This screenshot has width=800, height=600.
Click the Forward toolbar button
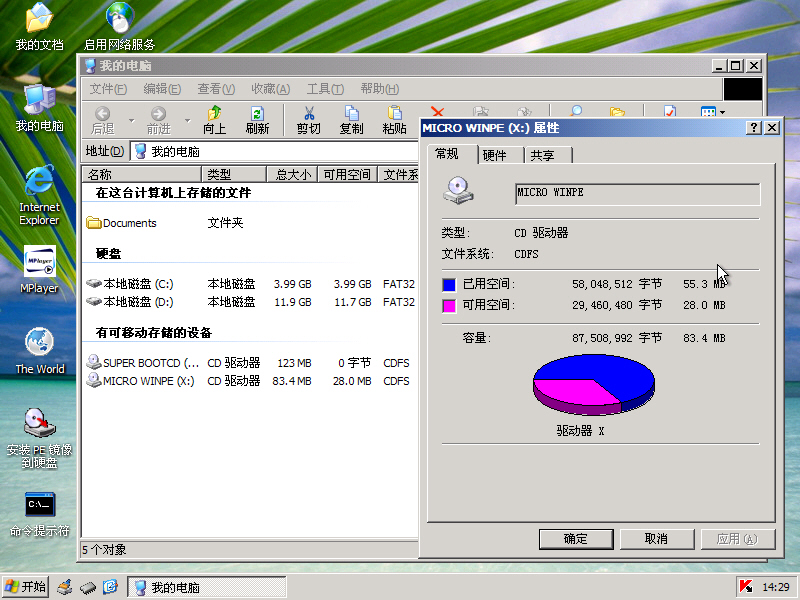click(158, 120)
